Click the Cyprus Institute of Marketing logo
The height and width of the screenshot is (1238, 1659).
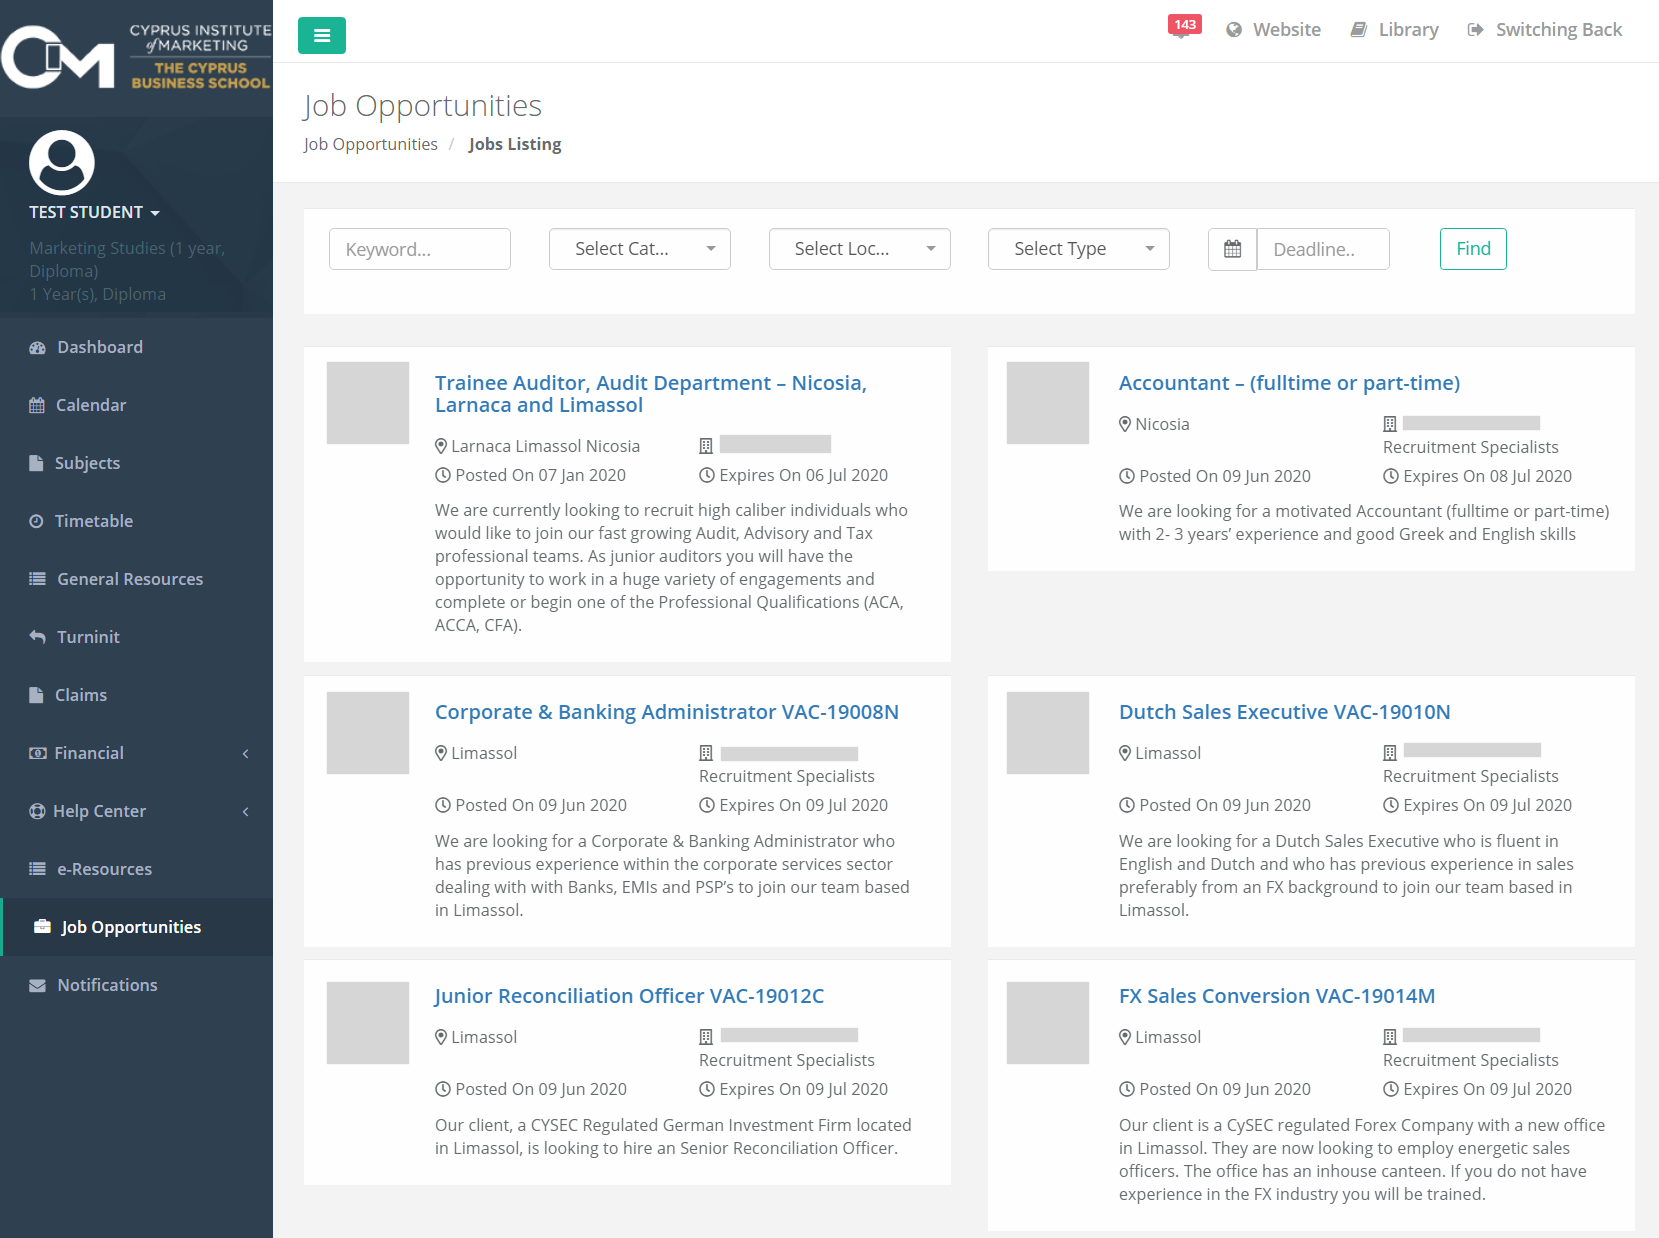pos(136,57)
